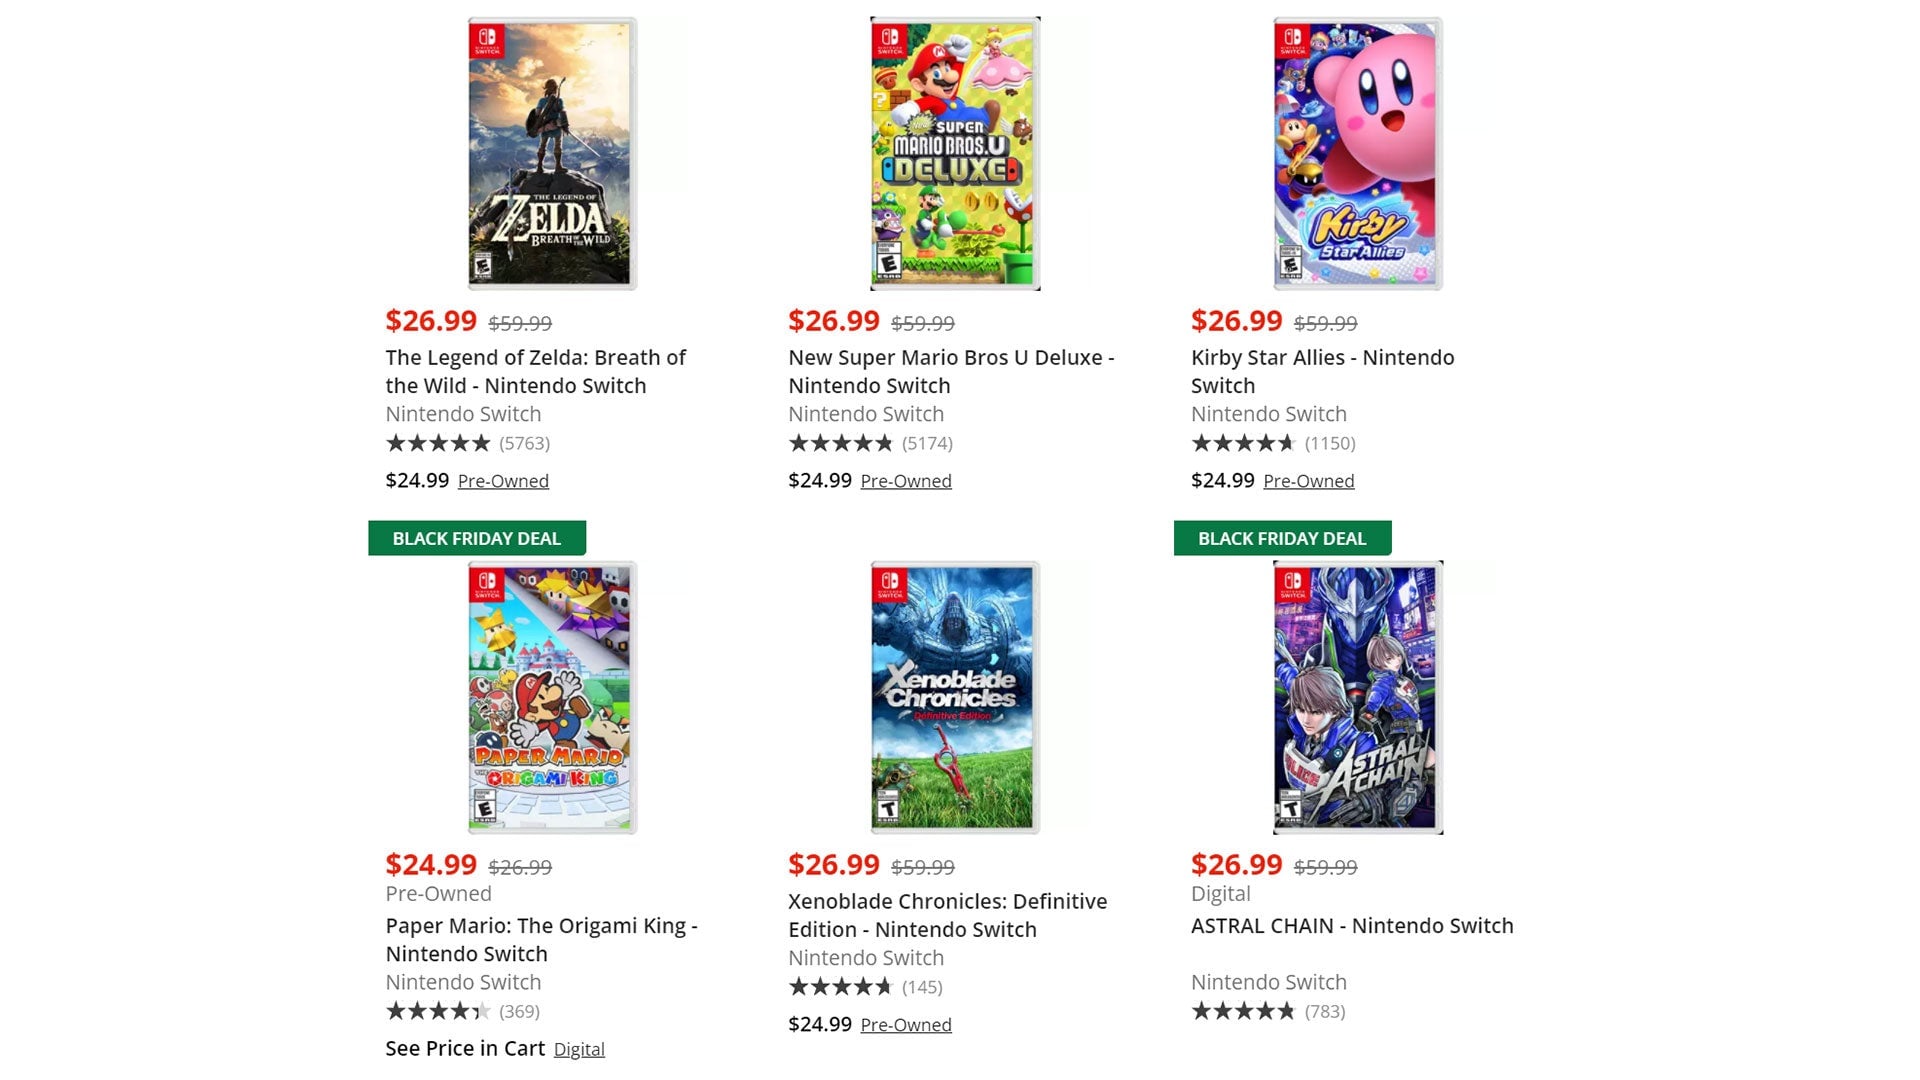
Task: Open the Paper Mario Origami King cover image
Action: point(552,697)
